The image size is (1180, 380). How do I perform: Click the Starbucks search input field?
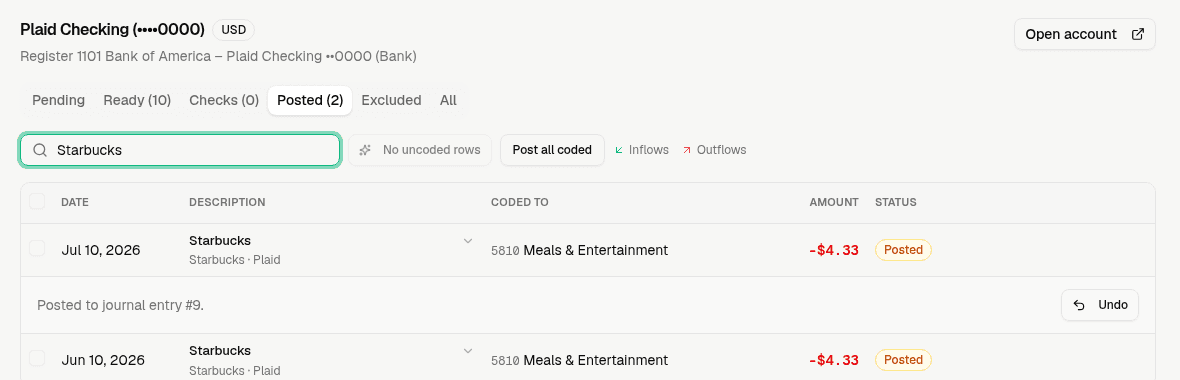[180, 150]
